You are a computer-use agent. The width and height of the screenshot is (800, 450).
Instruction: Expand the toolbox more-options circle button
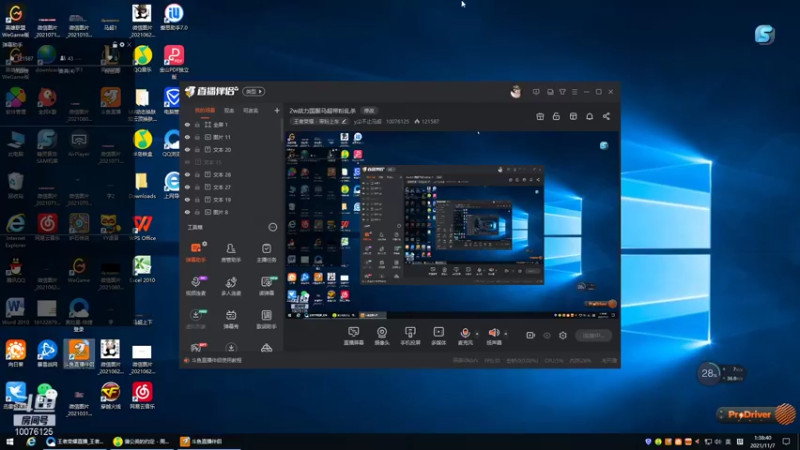272,227
